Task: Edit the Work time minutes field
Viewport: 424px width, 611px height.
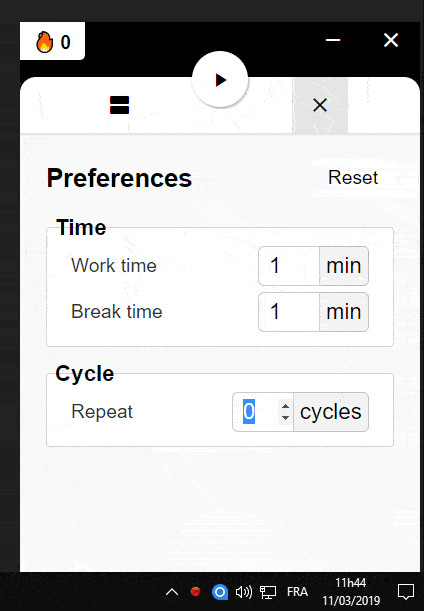Action: click(289, 266)
